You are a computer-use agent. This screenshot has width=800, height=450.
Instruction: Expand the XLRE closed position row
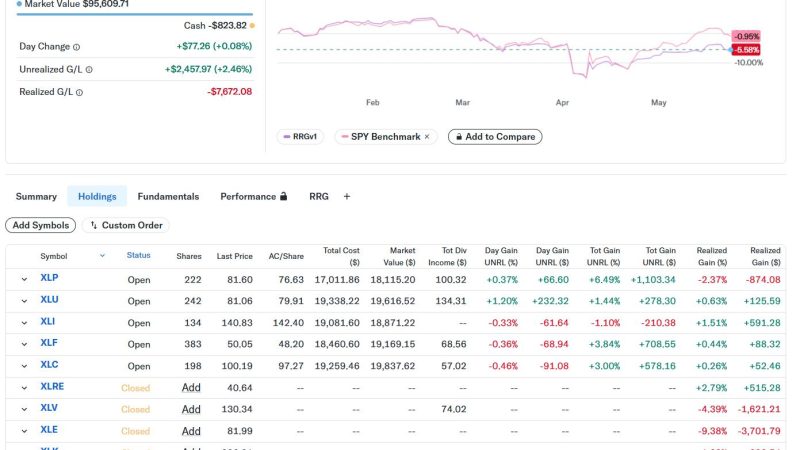24,388
